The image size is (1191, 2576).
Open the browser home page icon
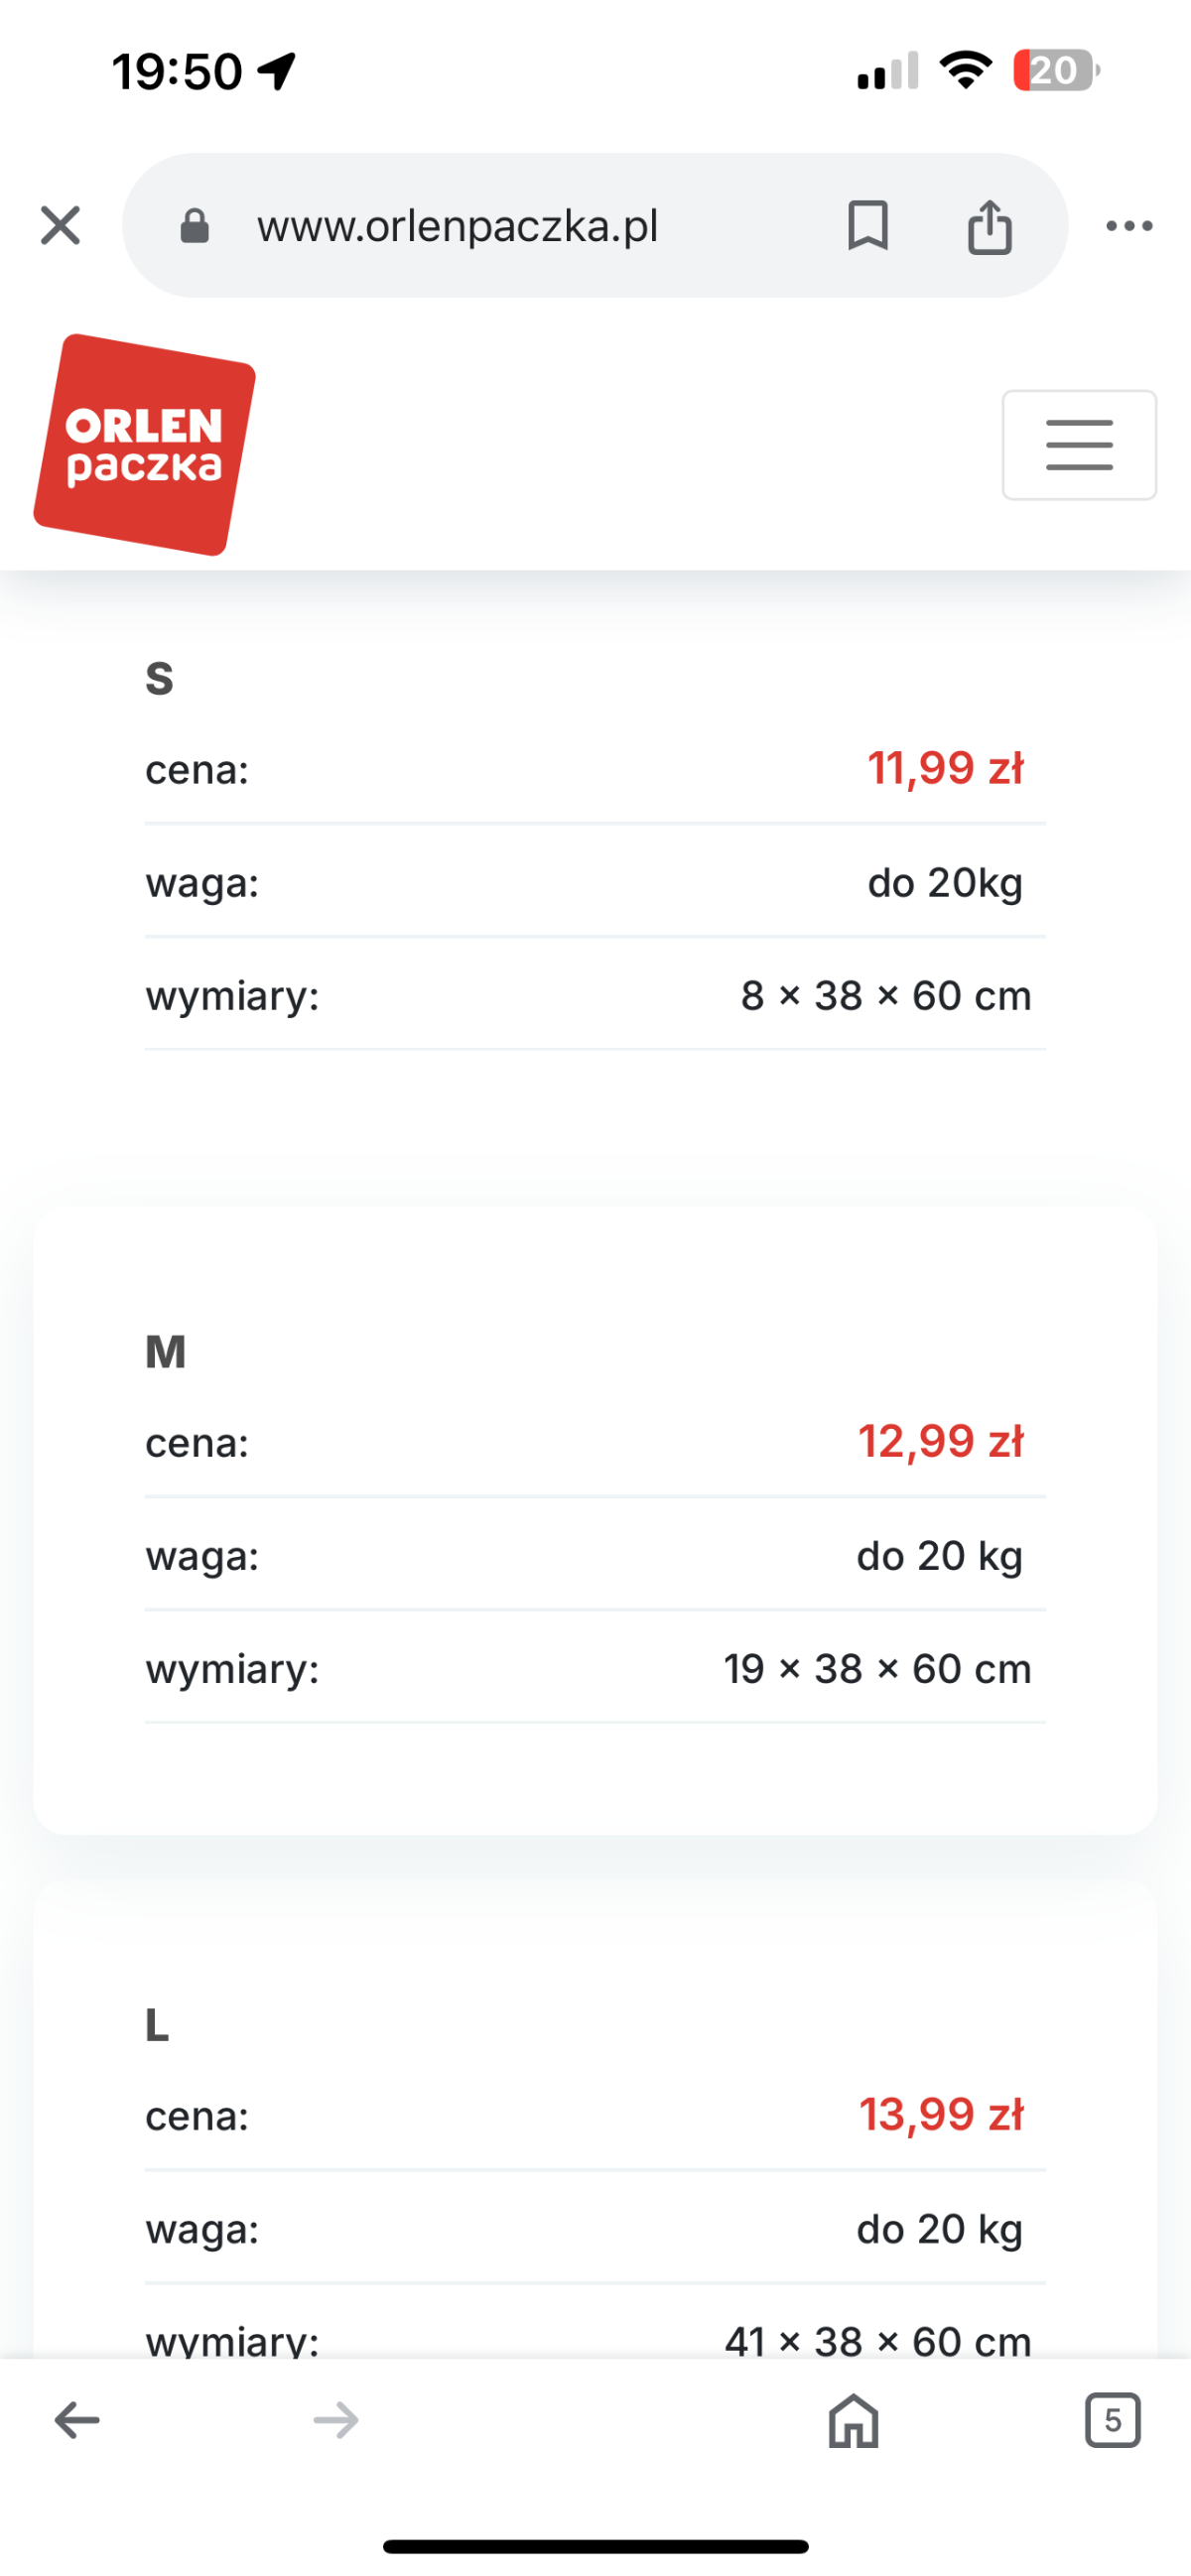pyautogui.click(x=853, y=2420)
